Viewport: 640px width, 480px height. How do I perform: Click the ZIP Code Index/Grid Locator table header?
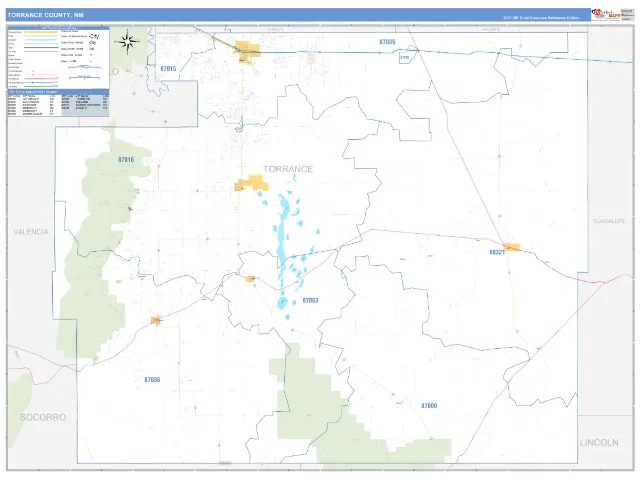pos(58,92)
